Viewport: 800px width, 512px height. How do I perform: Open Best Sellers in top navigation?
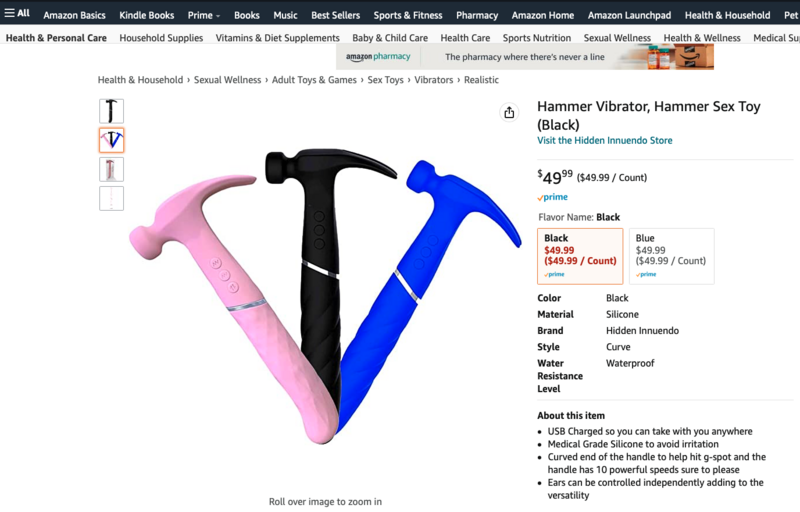(335, 15)
